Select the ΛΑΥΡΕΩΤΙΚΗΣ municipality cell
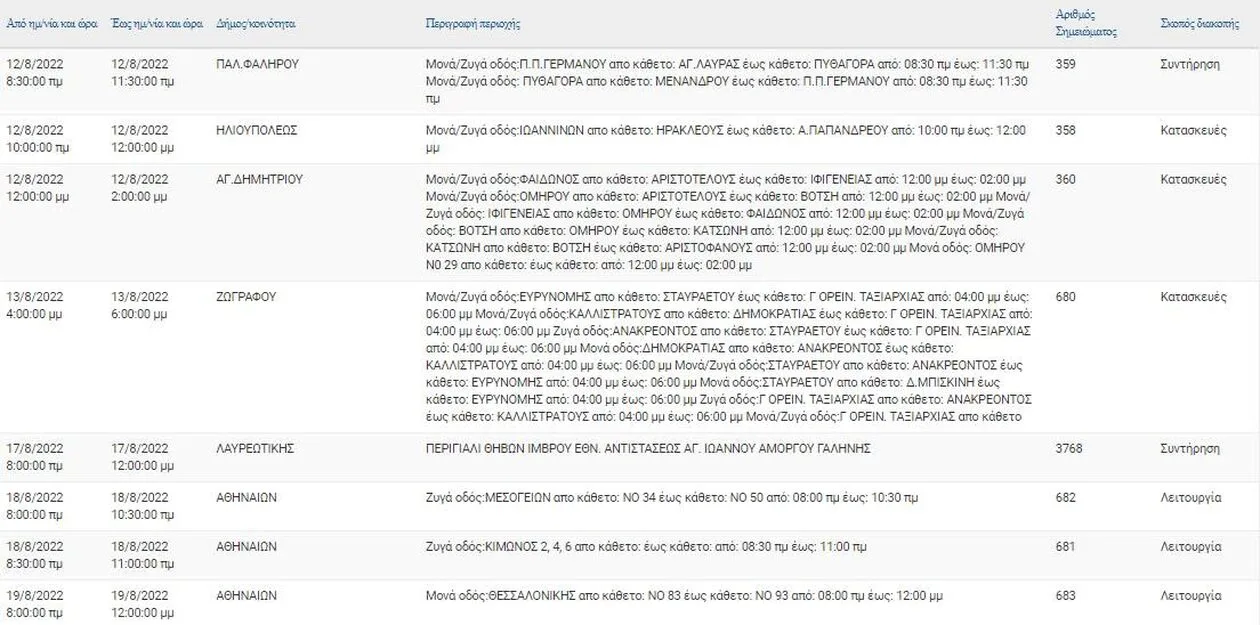 255,449
